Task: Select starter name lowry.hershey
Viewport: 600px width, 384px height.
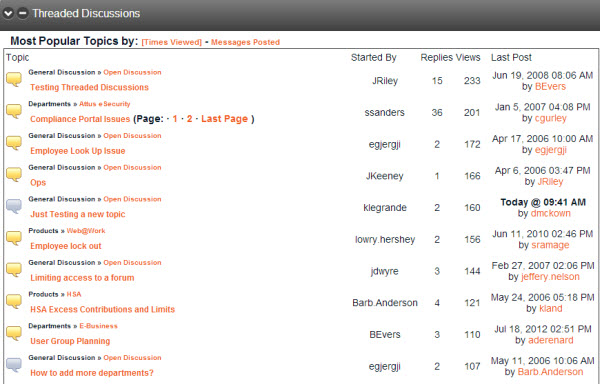Action: tap(385, 240)
